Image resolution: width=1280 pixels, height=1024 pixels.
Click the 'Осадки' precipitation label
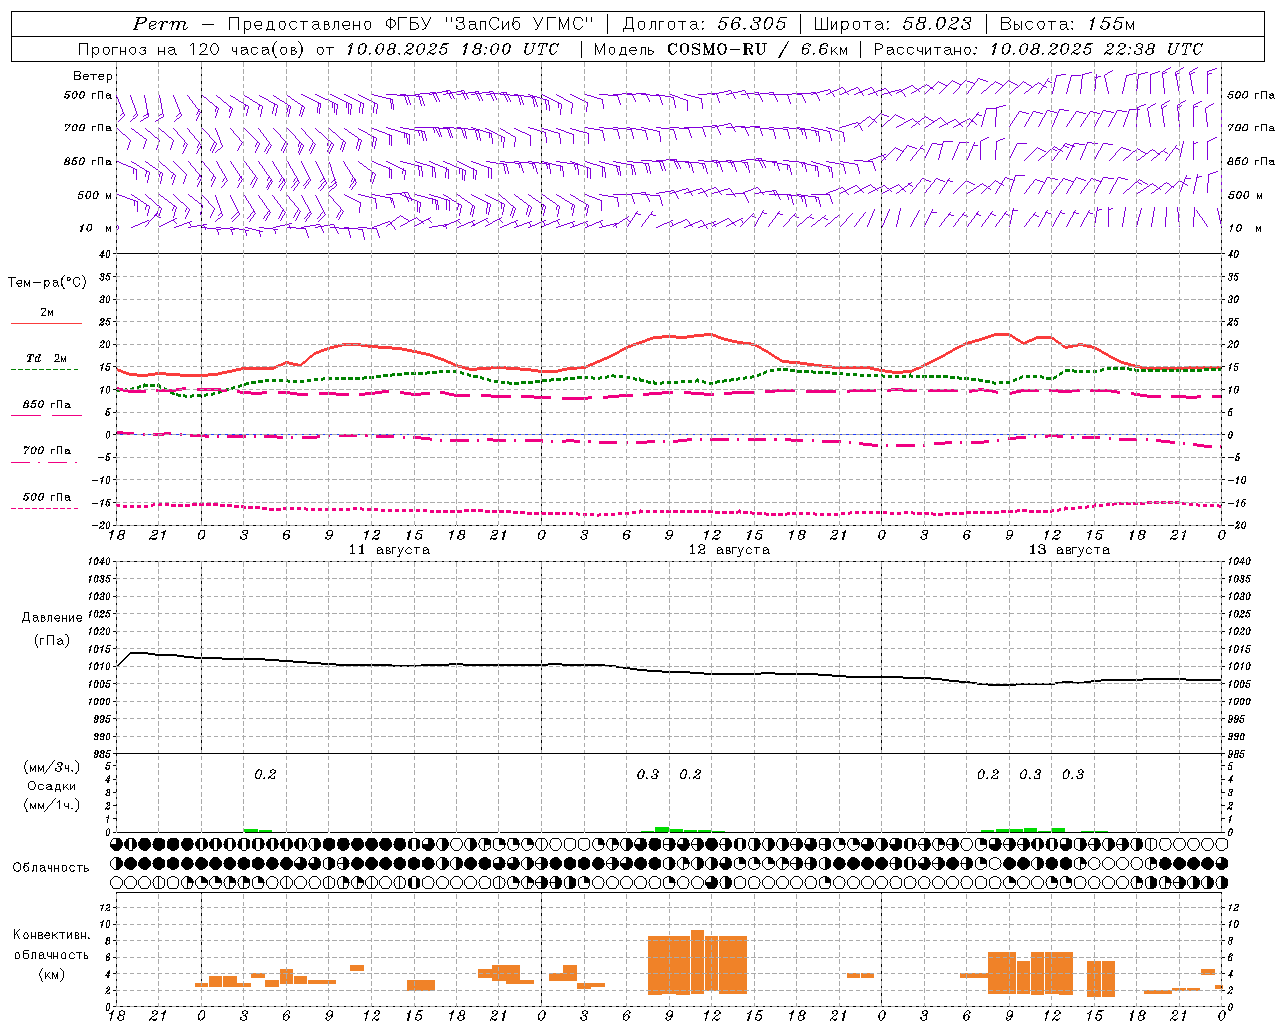coord(51,786)
